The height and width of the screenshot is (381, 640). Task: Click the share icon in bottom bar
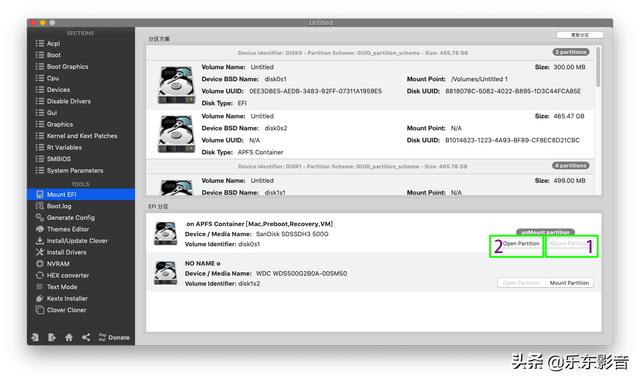click(x=86, y=337)
